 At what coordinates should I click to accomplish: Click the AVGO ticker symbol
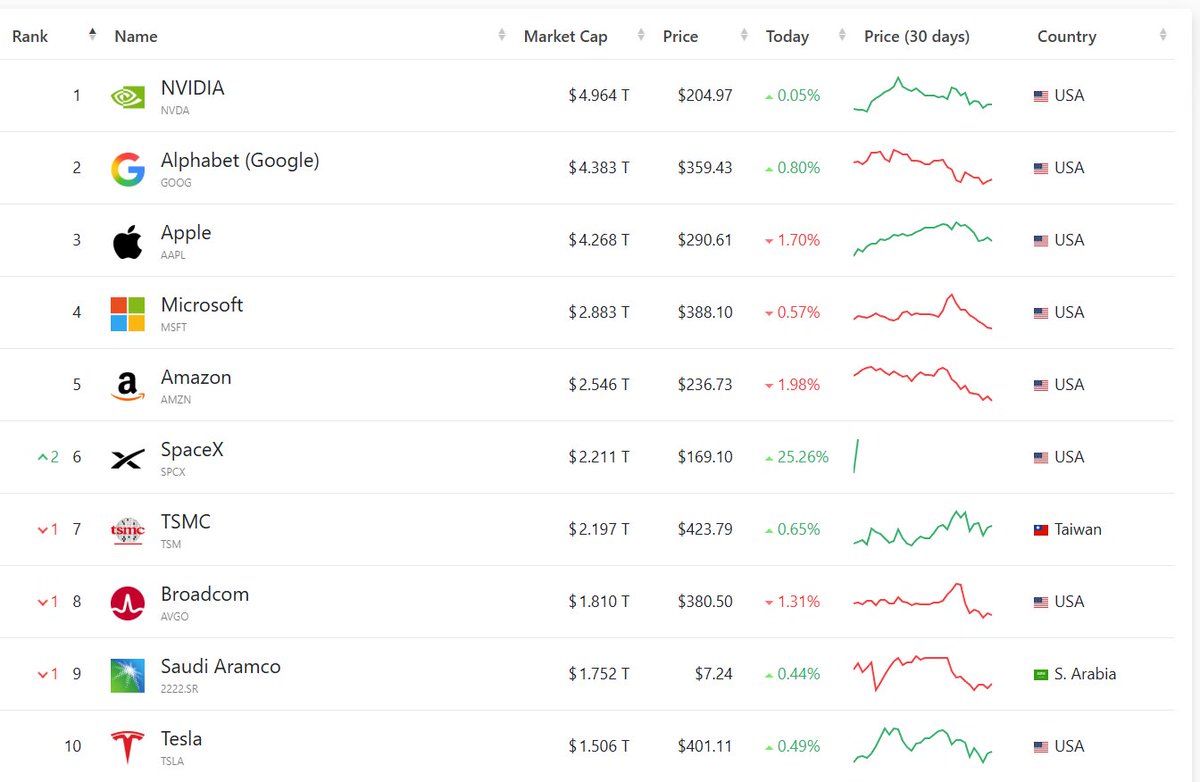tap(174, 617)
